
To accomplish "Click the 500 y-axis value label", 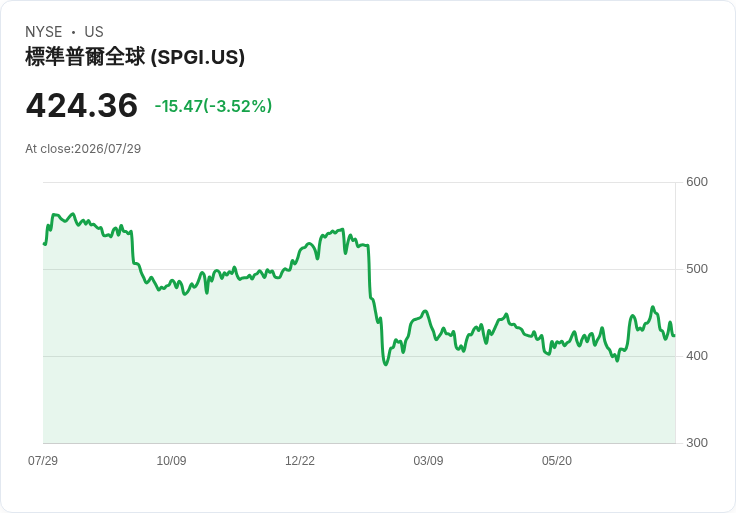I will 697,269.
